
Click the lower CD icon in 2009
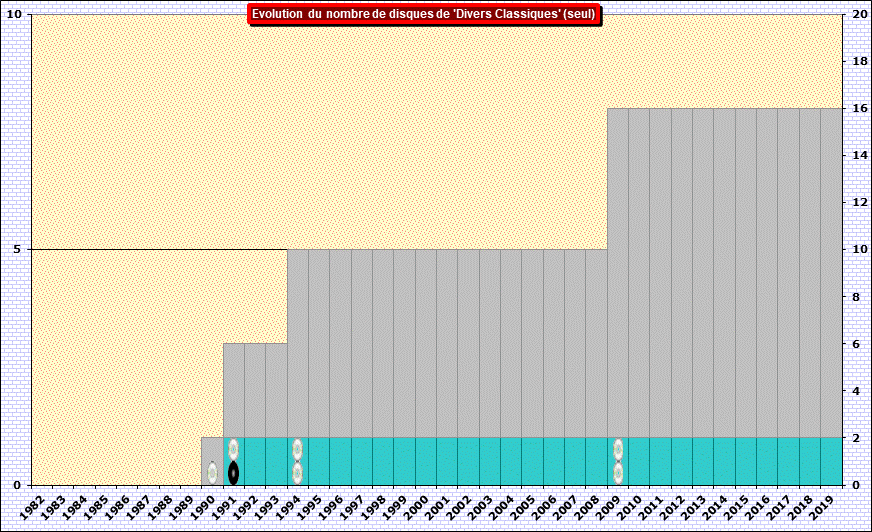(618, 472)
